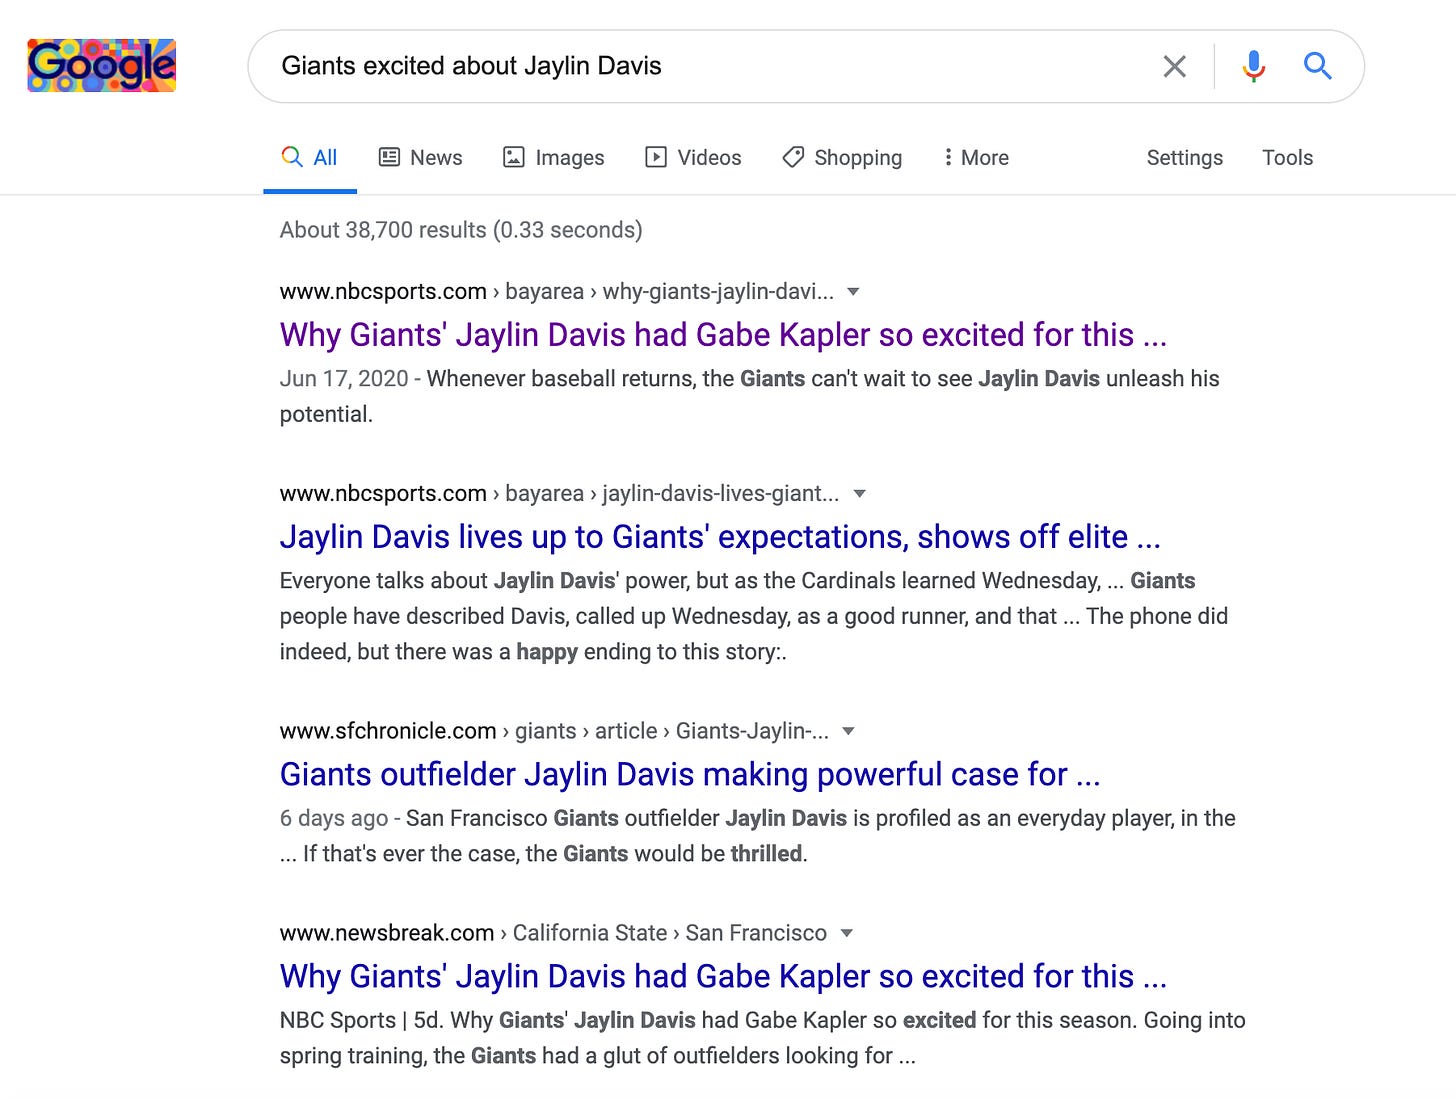1456x1099 pixels.
Task: Run the search with the magnifier icon
Action: pos(1318,67)
